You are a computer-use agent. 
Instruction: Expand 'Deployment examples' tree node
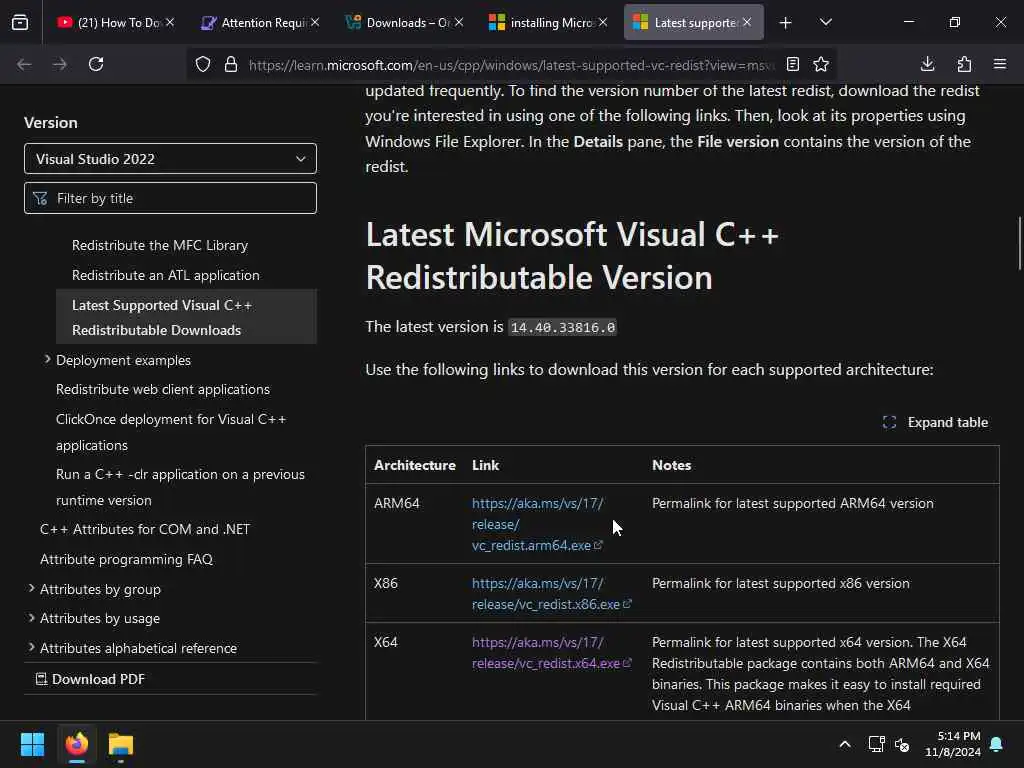[x=48, y=359]
